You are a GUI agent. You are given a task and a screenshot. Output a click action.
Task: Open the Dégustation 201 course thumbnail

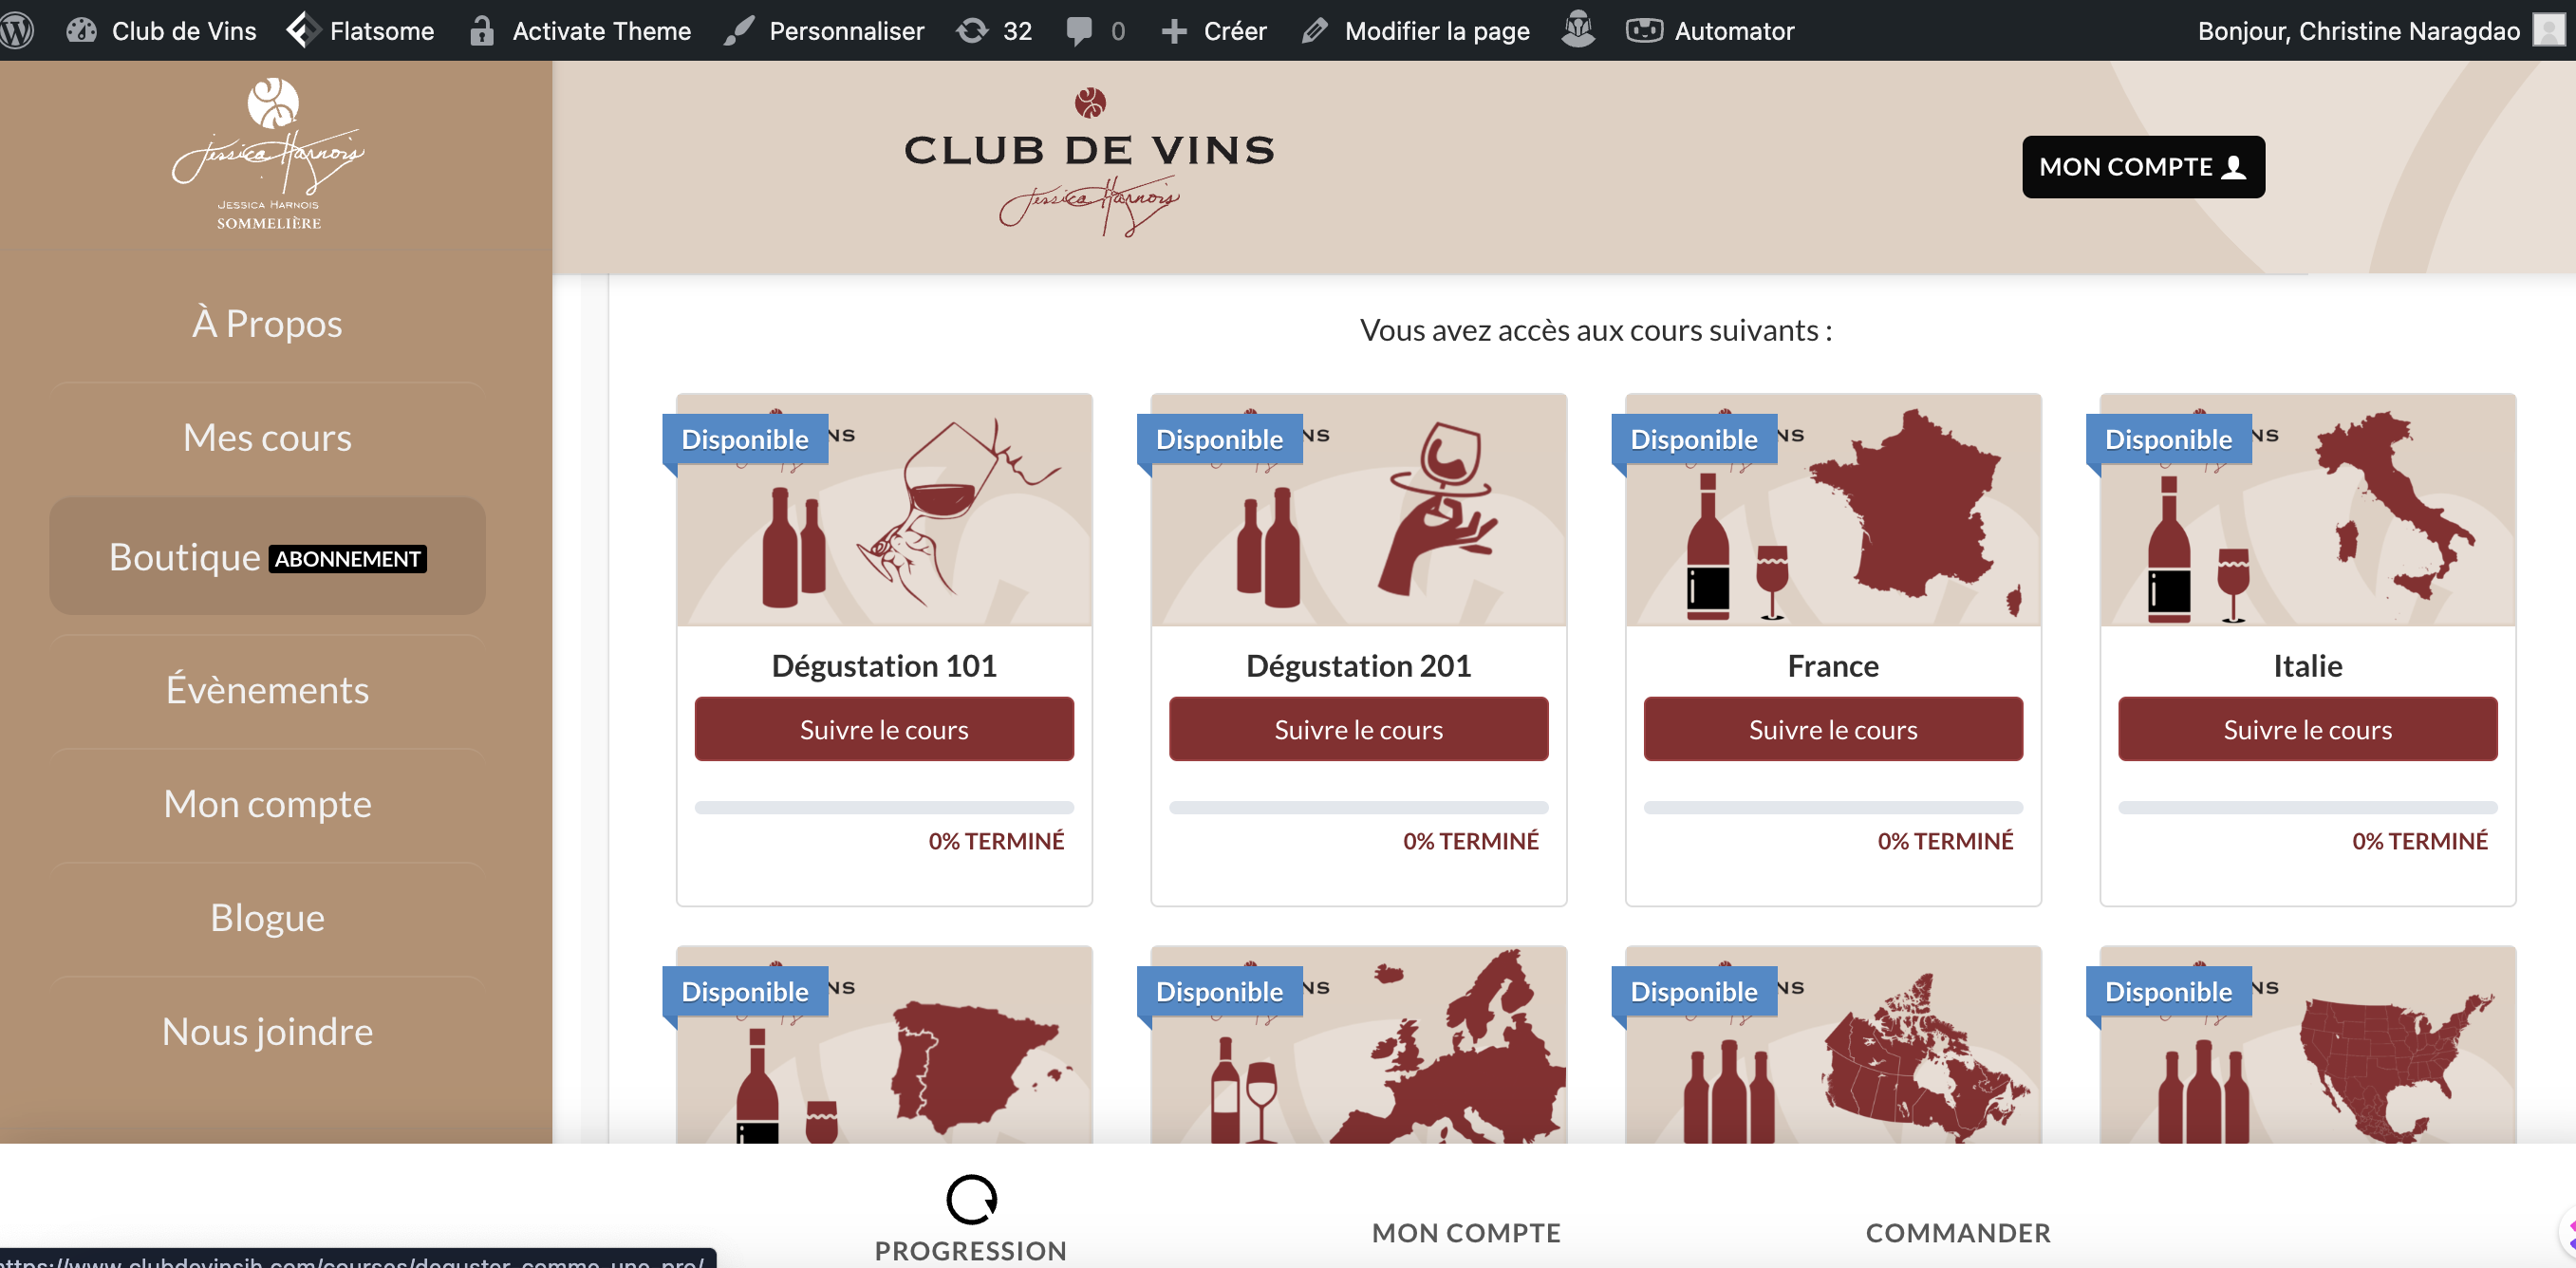(x=1358, y=510)
